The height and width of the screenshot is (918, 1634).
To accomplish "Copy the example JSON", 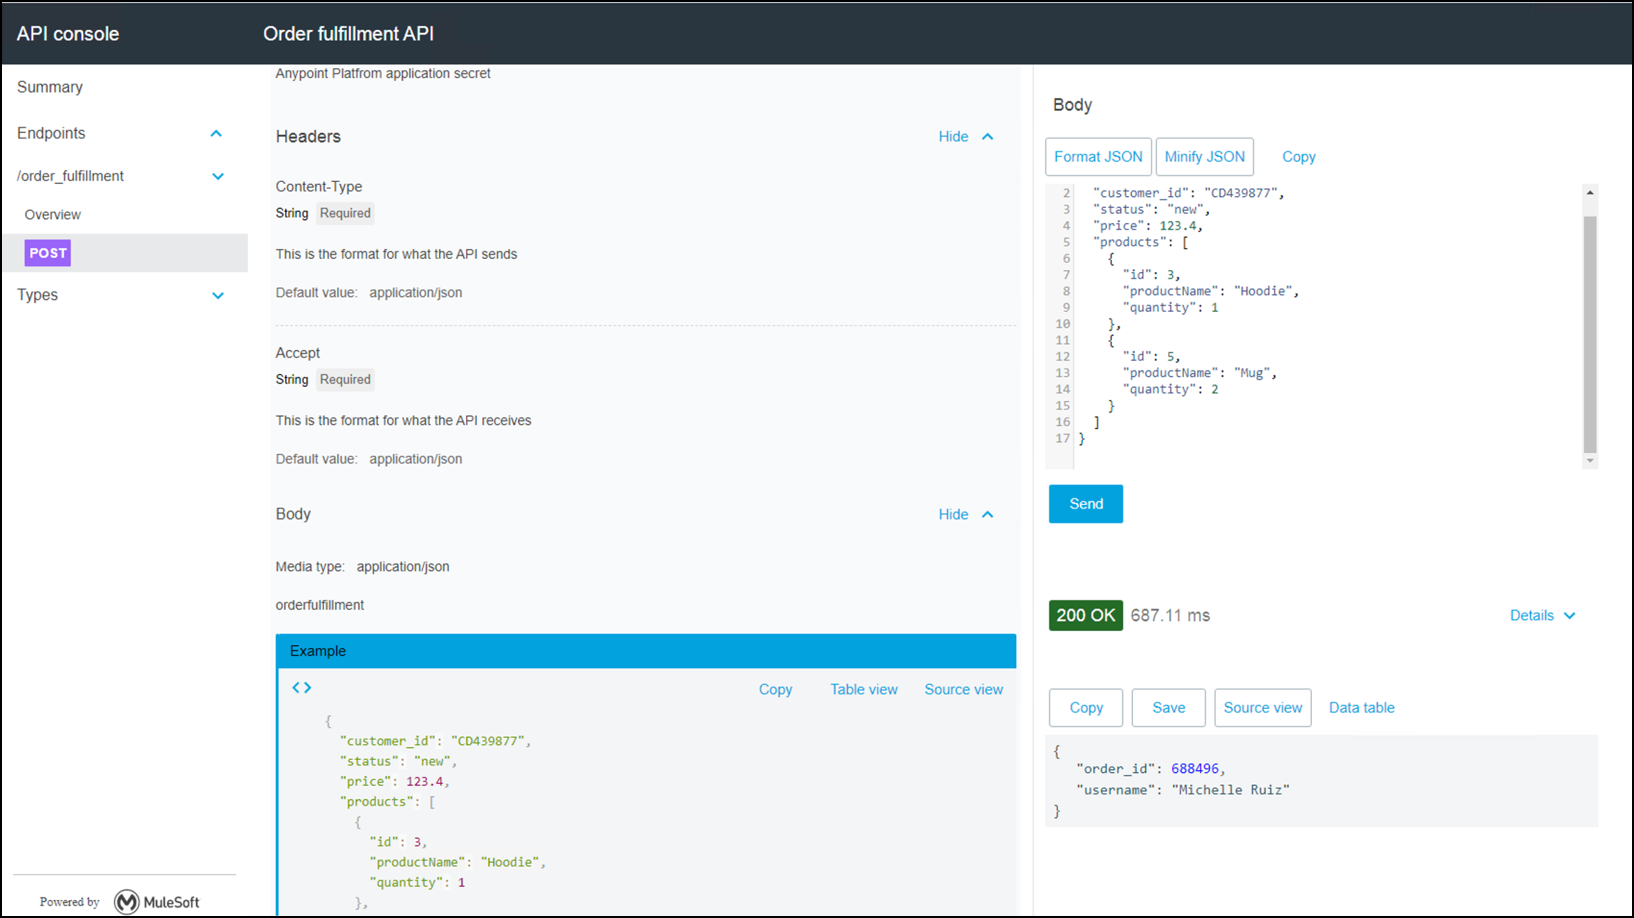I will point(775,689).
